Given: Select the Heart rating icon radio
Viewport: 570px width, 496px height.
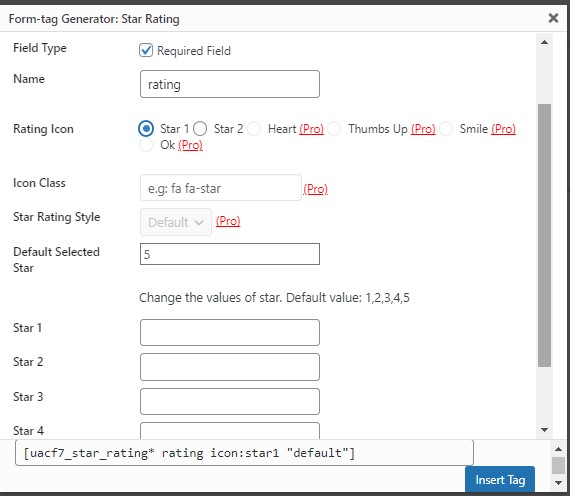Looking at the screenshot, I should click(x=254, y=129).
